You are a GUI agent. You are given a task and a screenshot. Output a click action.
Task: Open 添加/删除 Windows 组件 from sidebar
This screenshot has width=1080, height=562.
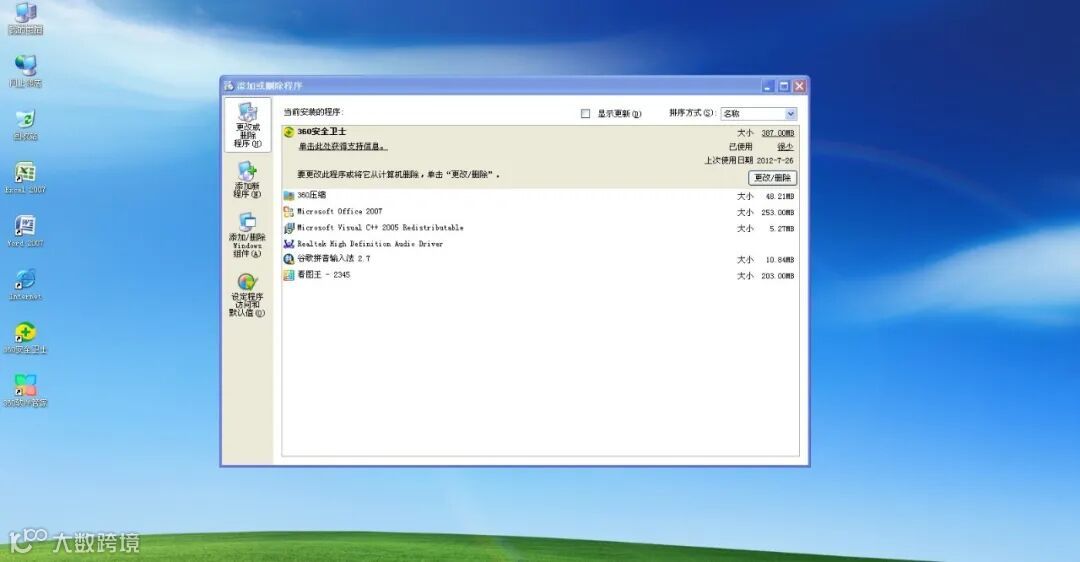pos(247,236)
